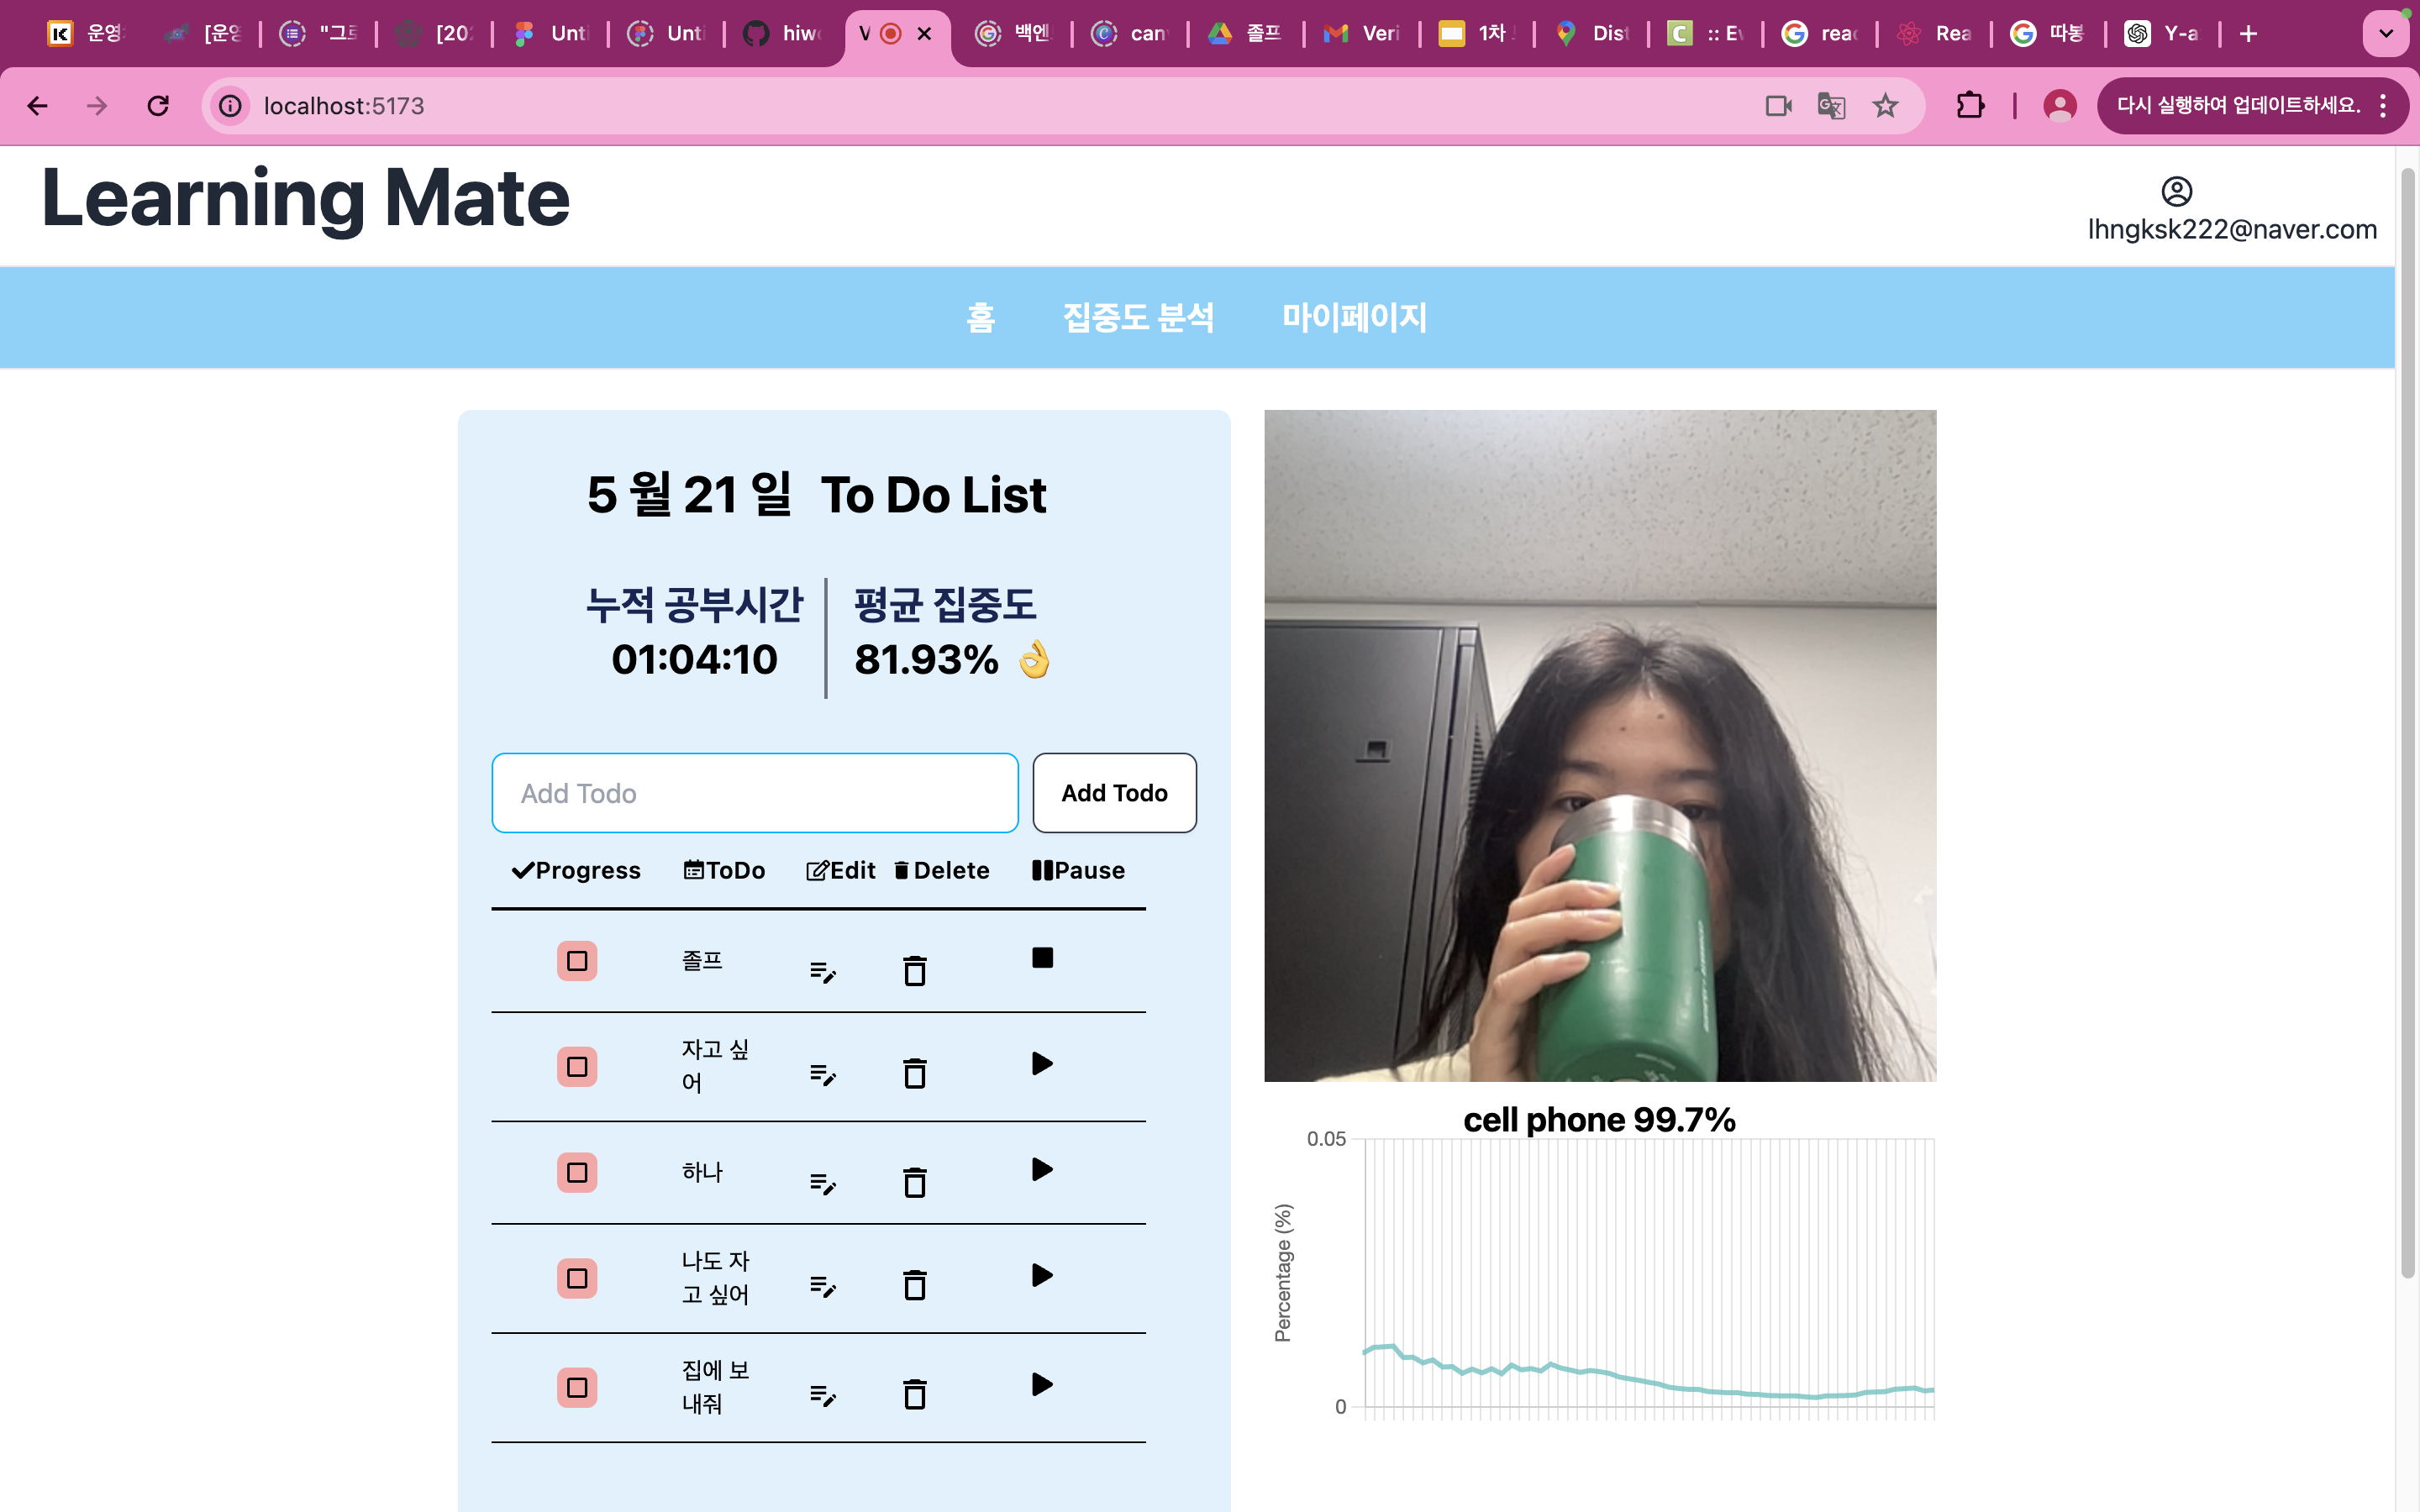
Task: Click the Google Translate icon in address bar
Action: [x=1830, y=106]
